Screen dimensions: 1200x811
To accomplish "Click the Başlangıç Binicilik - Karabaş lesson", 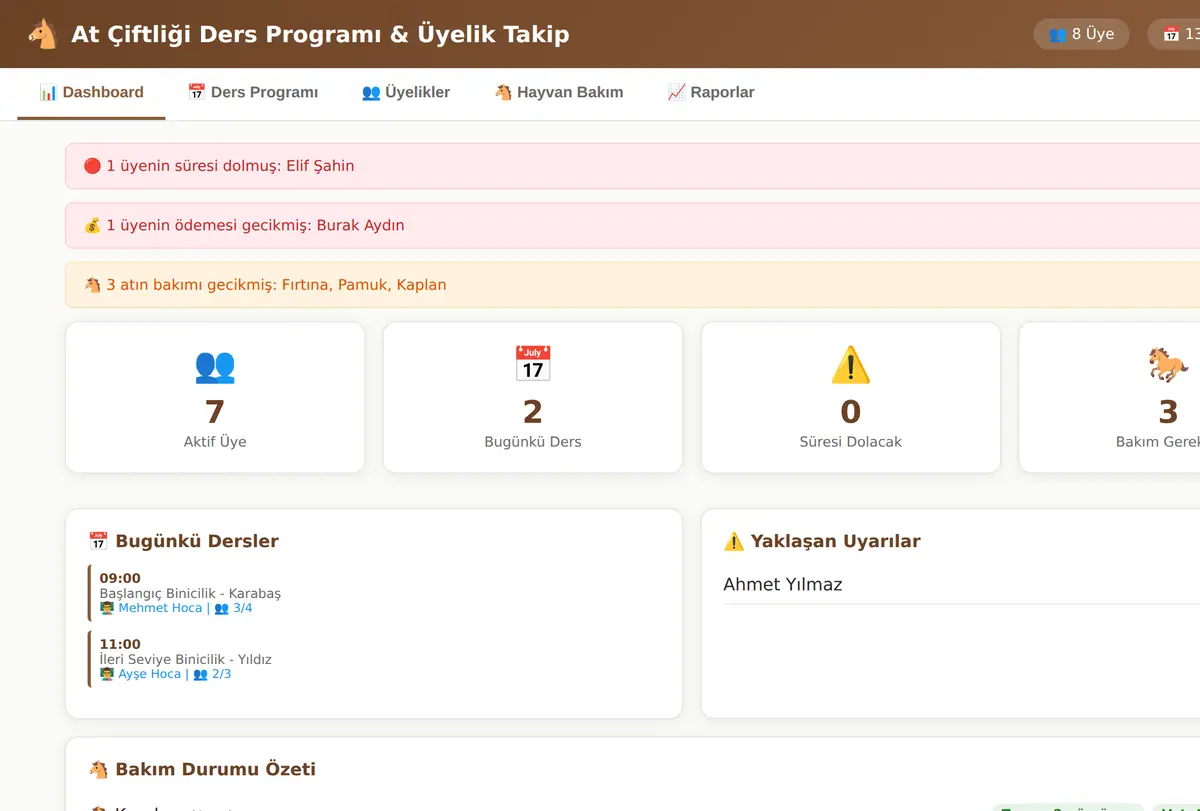I will pos(190,593).
